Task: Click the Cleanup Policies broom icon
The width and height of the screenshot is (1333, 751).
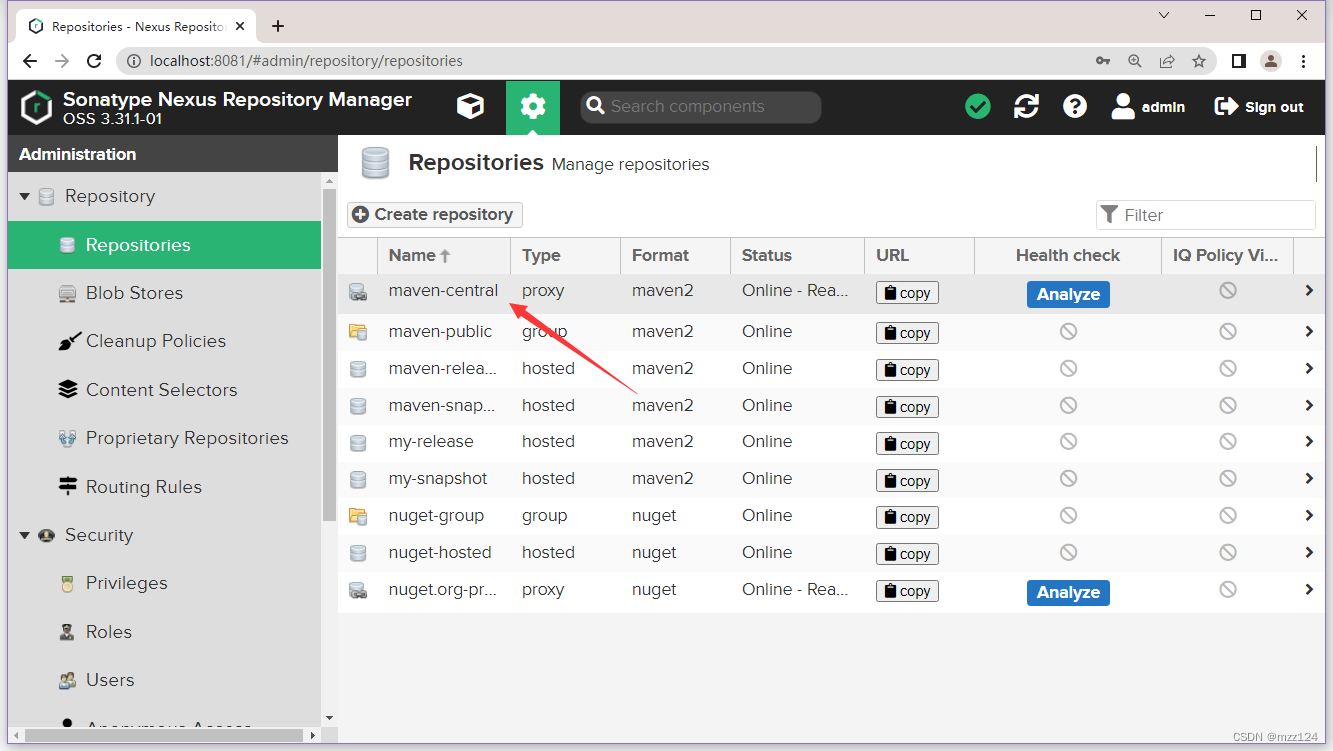Action: click(68, 341)
